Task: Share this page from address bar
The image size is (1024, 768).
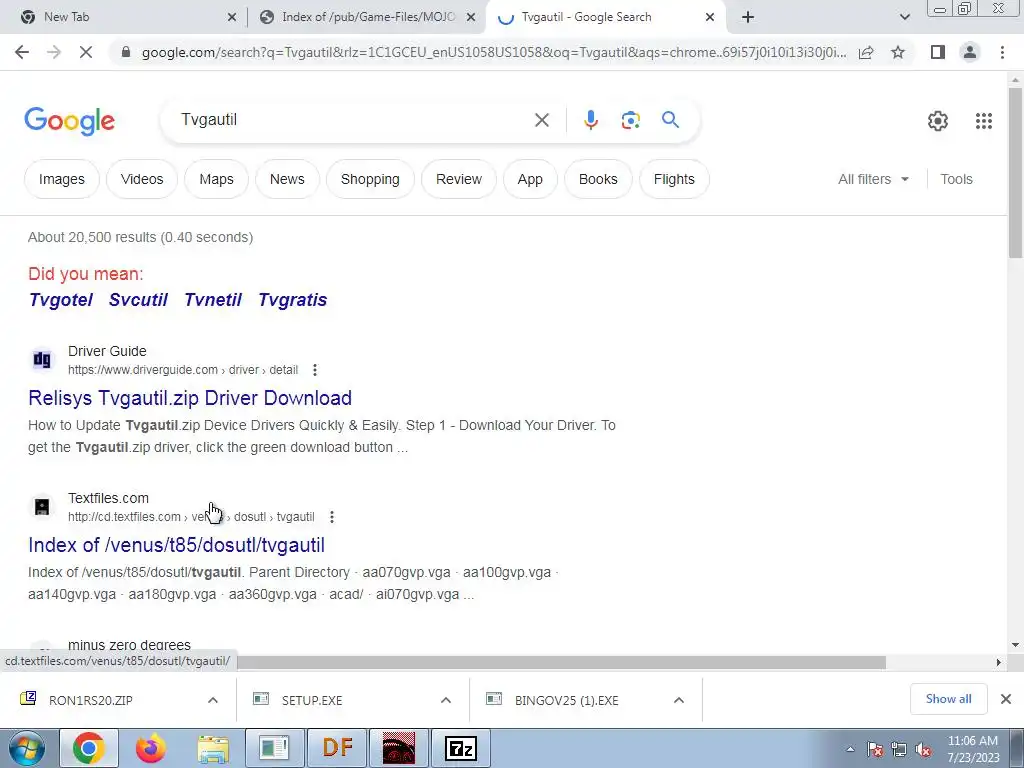Action: tap(866, 52)
